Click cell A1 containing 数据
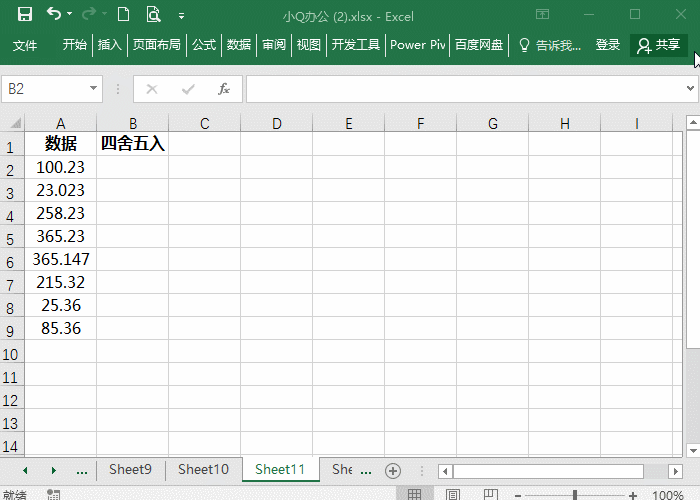This screenshot has height=500, width=700. (x=61, y=144)
